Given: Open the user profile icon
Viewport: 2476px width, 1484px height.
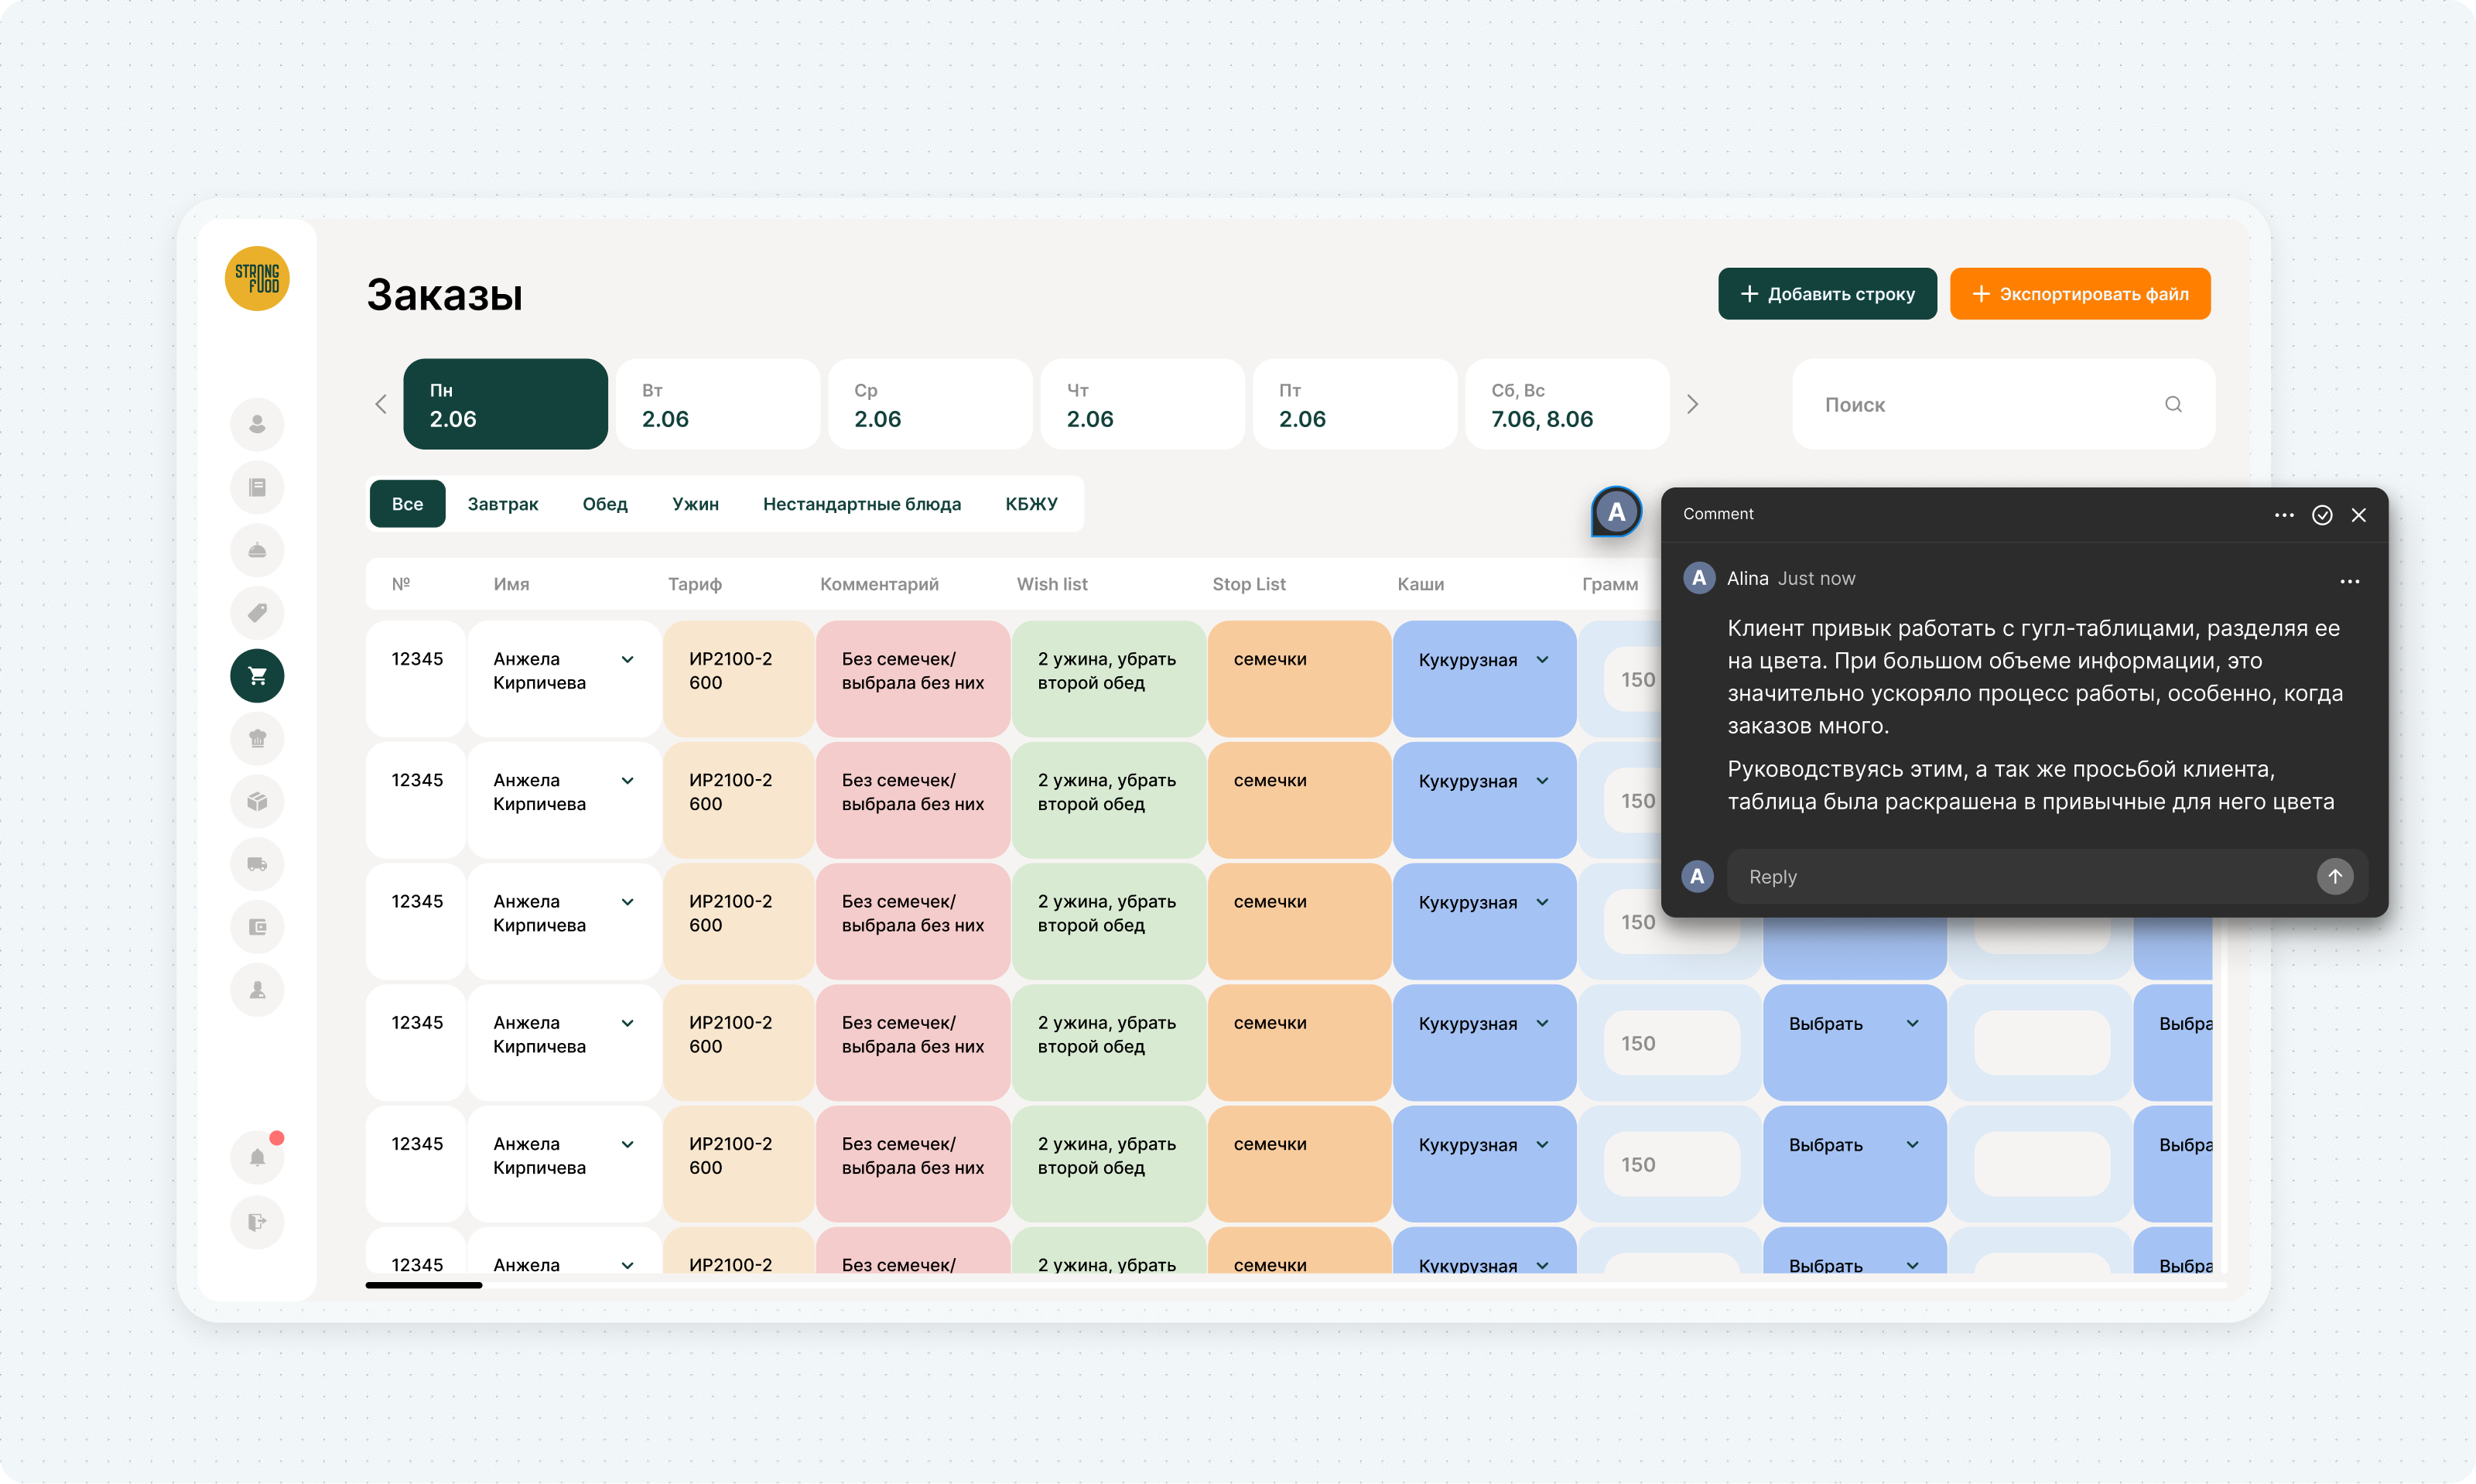Looking at the screenshot, I should [257, 424].
